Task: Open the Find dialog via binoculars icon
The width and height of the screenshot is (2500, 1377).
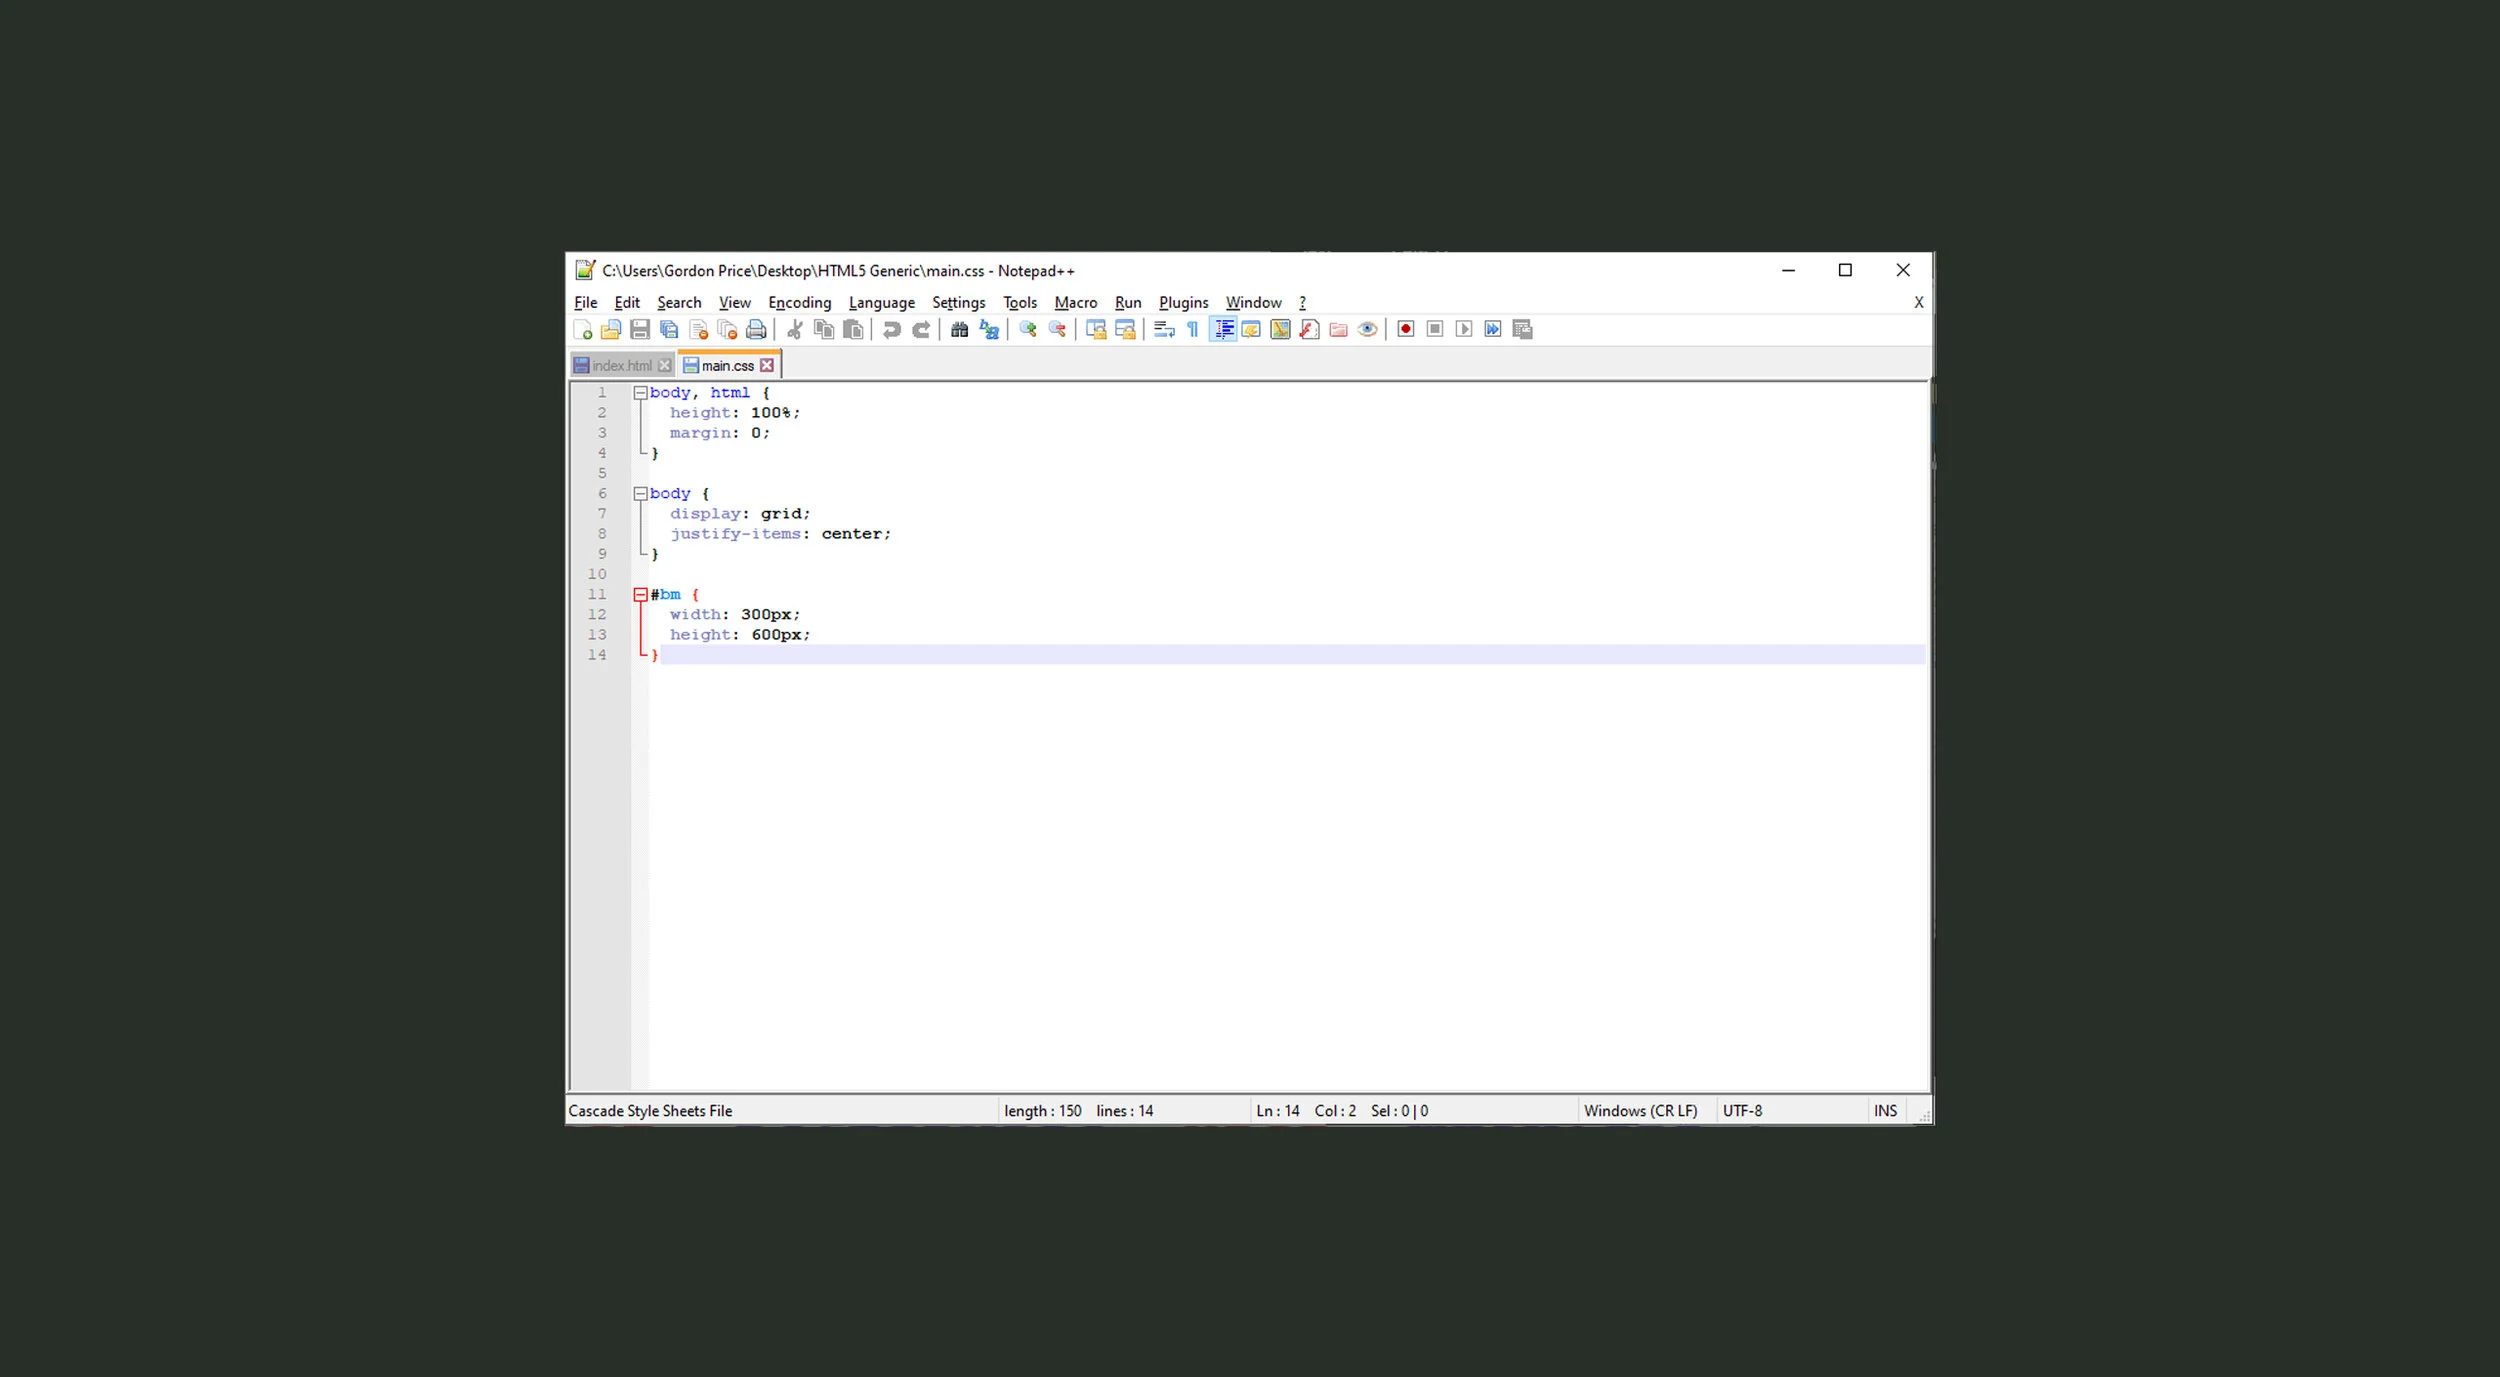Action: click(960, 329)
